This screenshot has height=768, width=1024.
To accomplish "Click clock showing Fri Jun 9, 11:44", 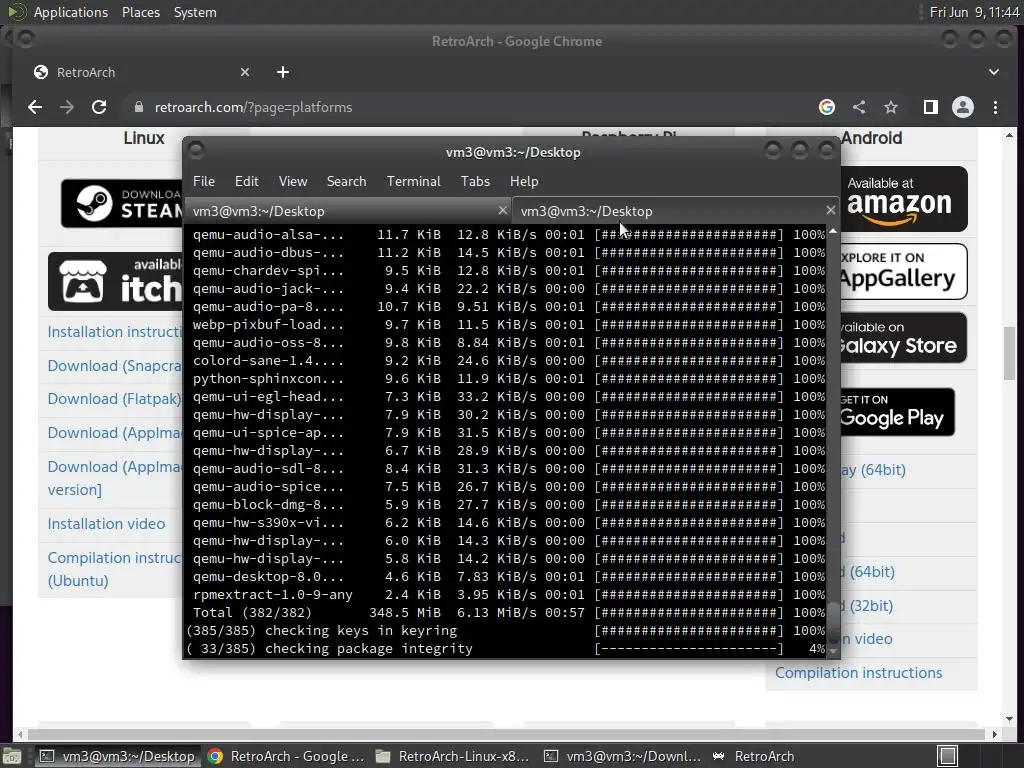I will pyautogui.click(x=974, y=12).
